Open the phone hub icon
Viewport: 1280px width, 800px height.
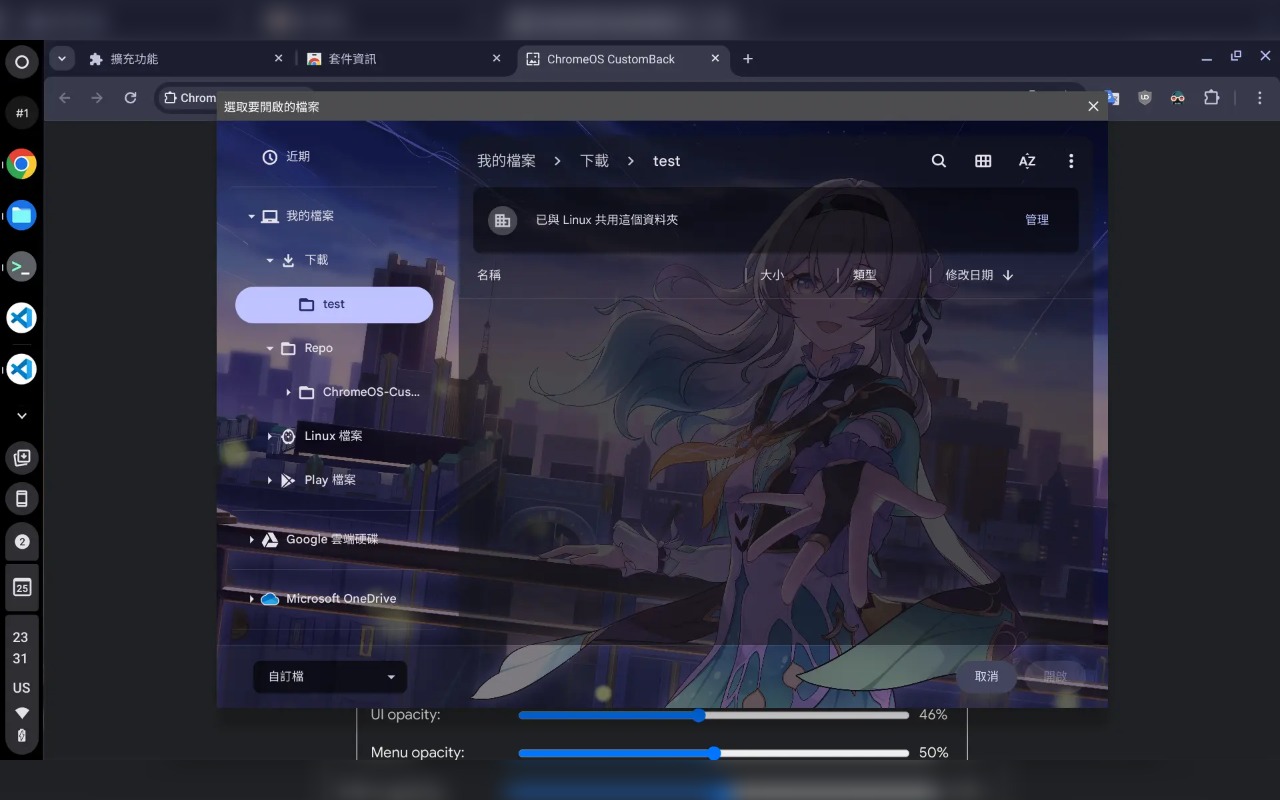pos(22,498)
